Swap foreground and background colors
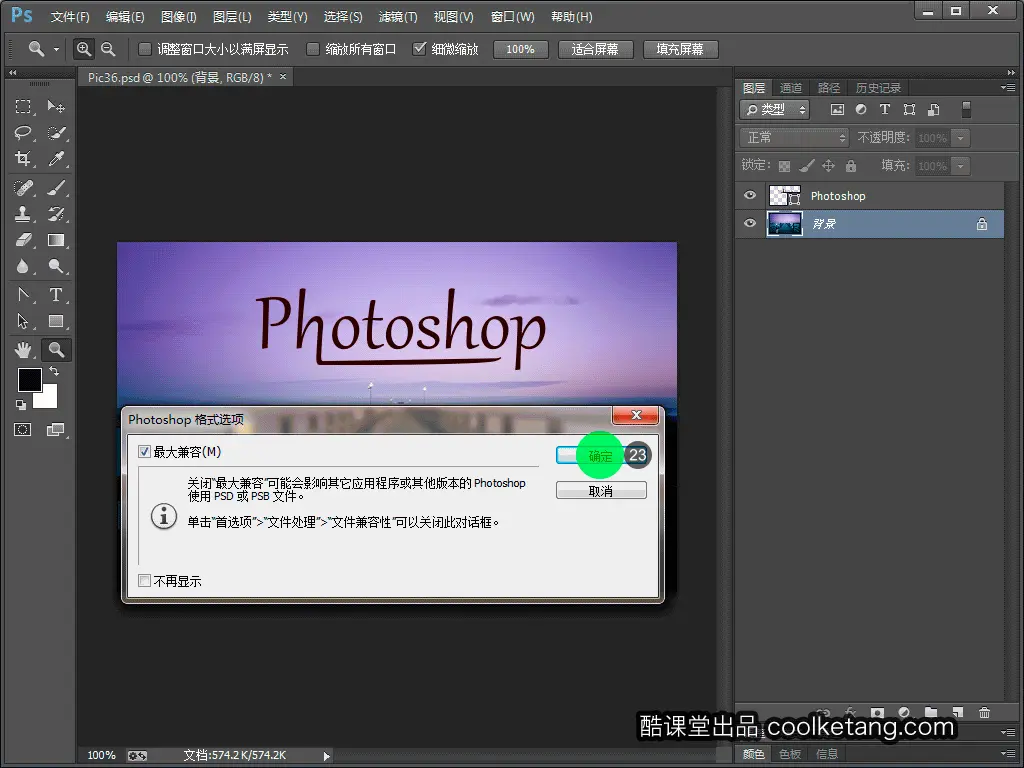This screenshot has width=1024, height=768. pyautogui.click(x=54, y=371)
